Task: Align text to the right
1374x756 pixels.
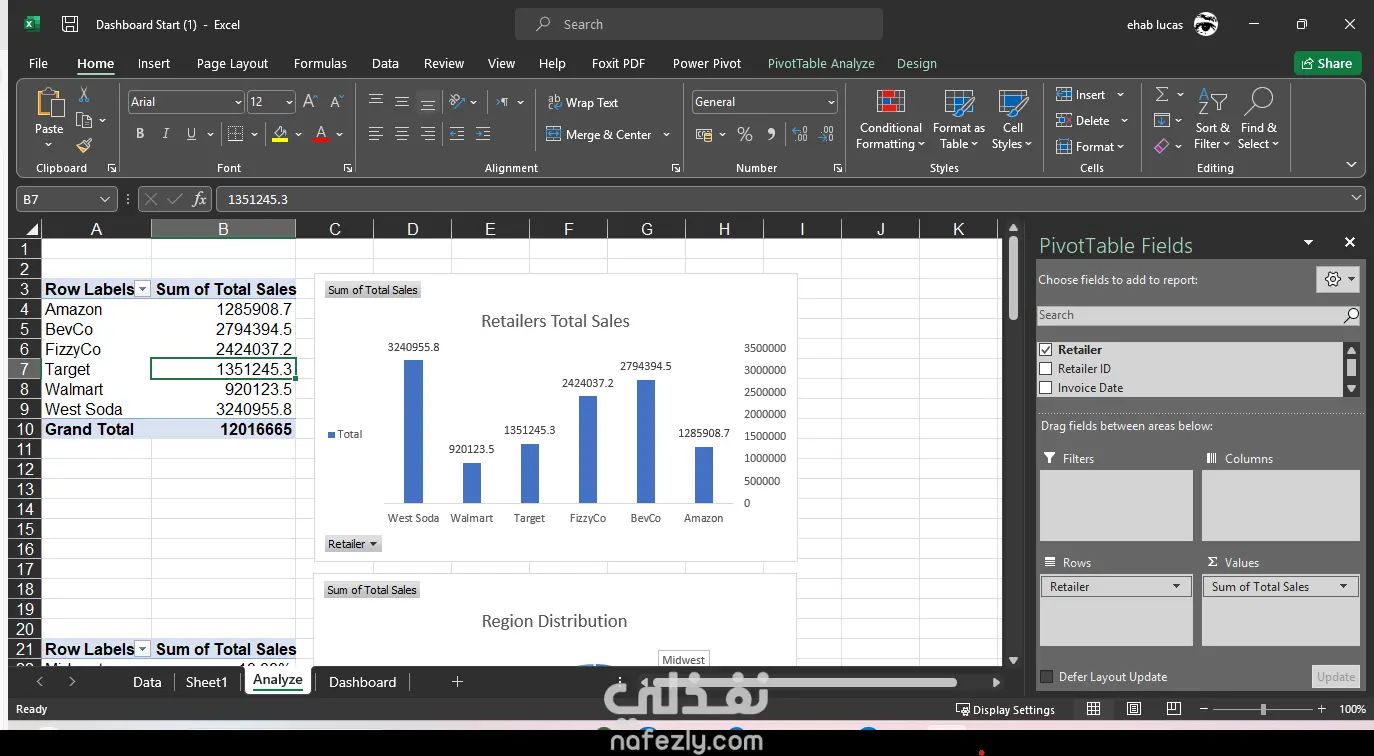Action: (x=428, y=134)
